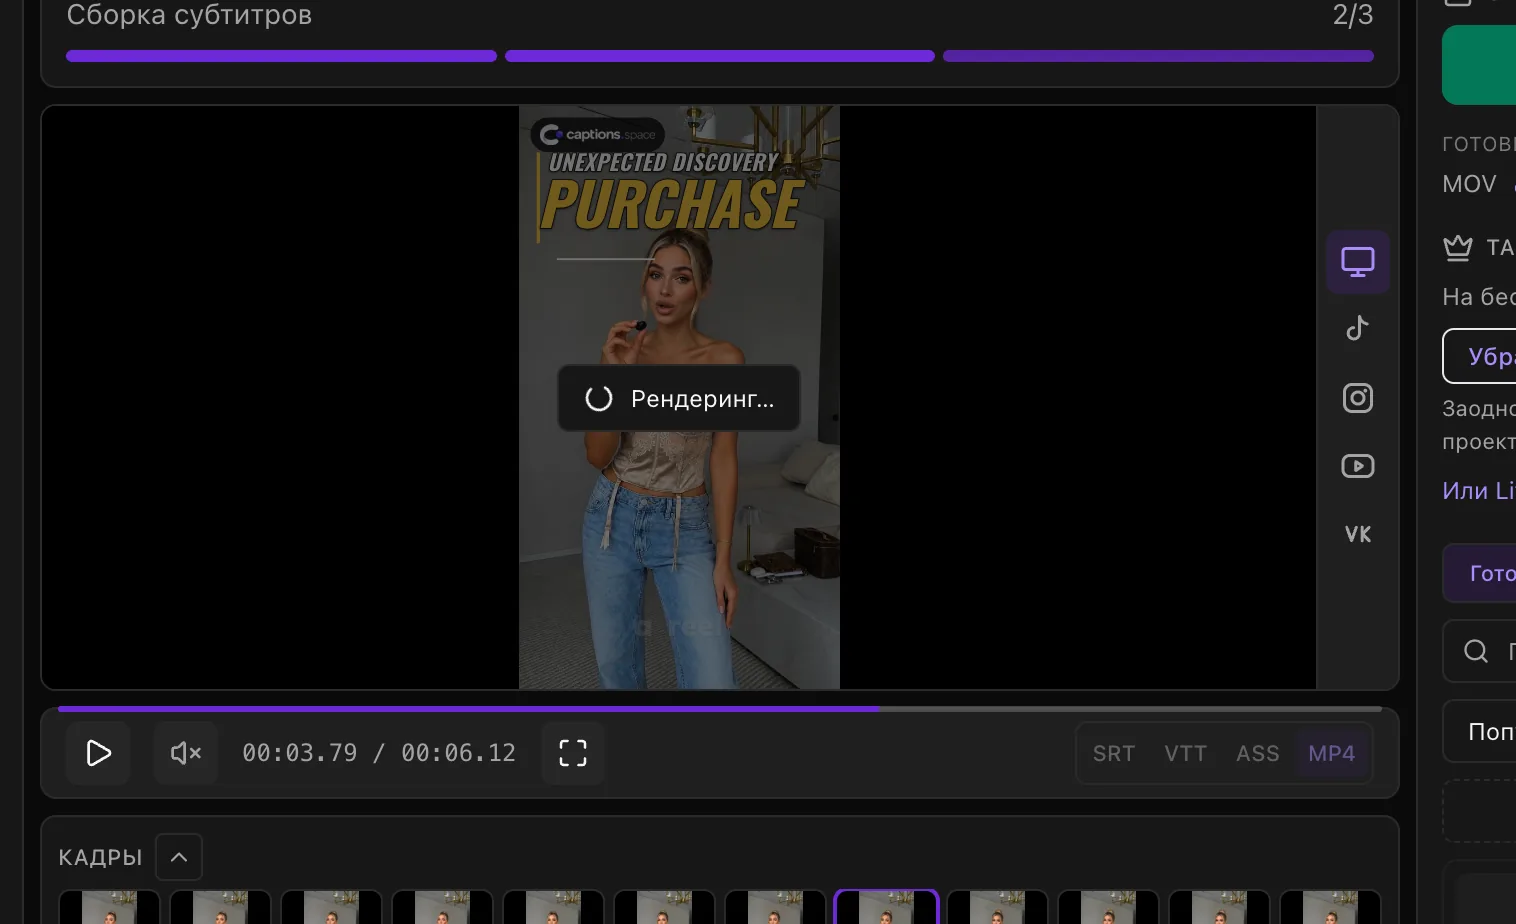Image resolution: width=1516 pixels, height=924 pixels.
Task: Choose SRT export format
Action: [1114, 754]
